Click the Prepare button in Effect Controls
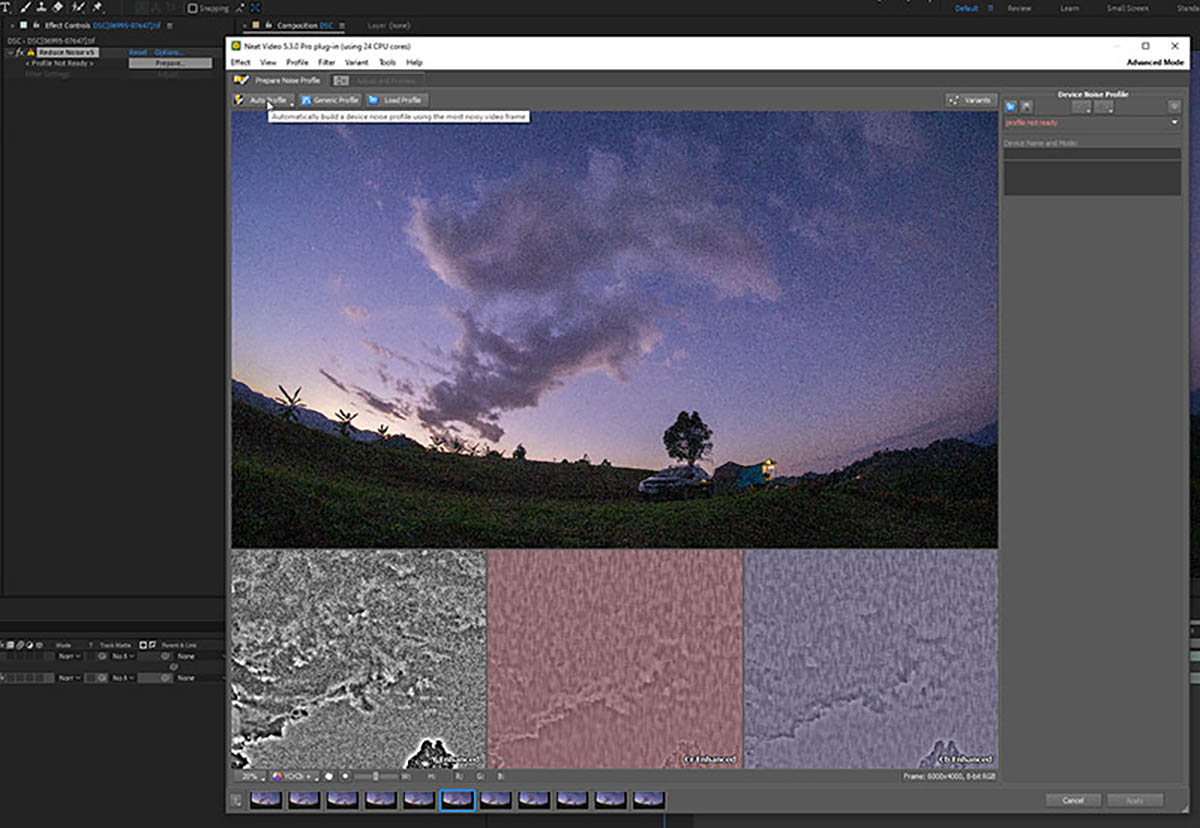Image resolution: width=1200 pixels, height=828 pixels. [x=169, y=63]
